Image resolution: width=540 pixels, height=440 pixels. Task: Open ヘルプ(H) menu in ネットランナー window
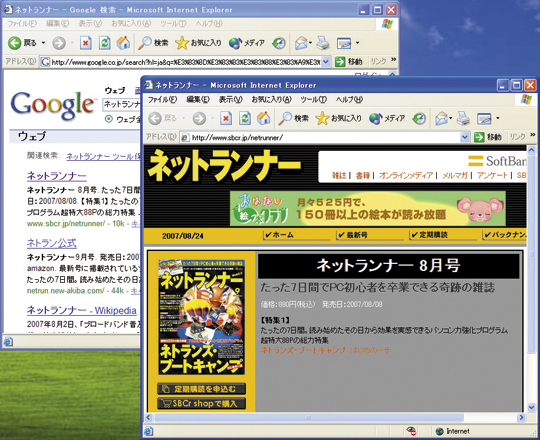click(x=349, y=99)
